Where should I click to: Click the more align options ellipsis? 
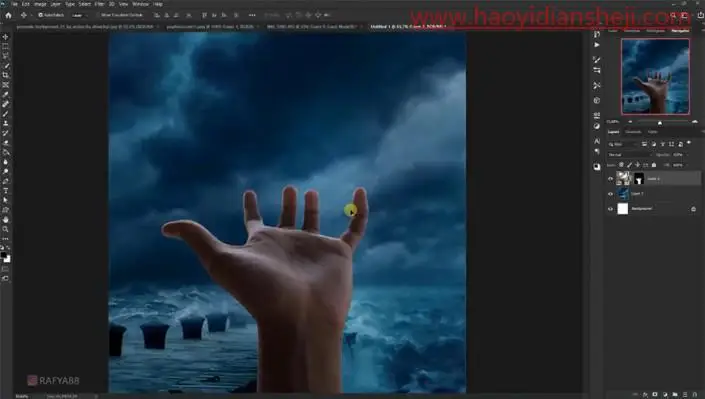(252, 15)
